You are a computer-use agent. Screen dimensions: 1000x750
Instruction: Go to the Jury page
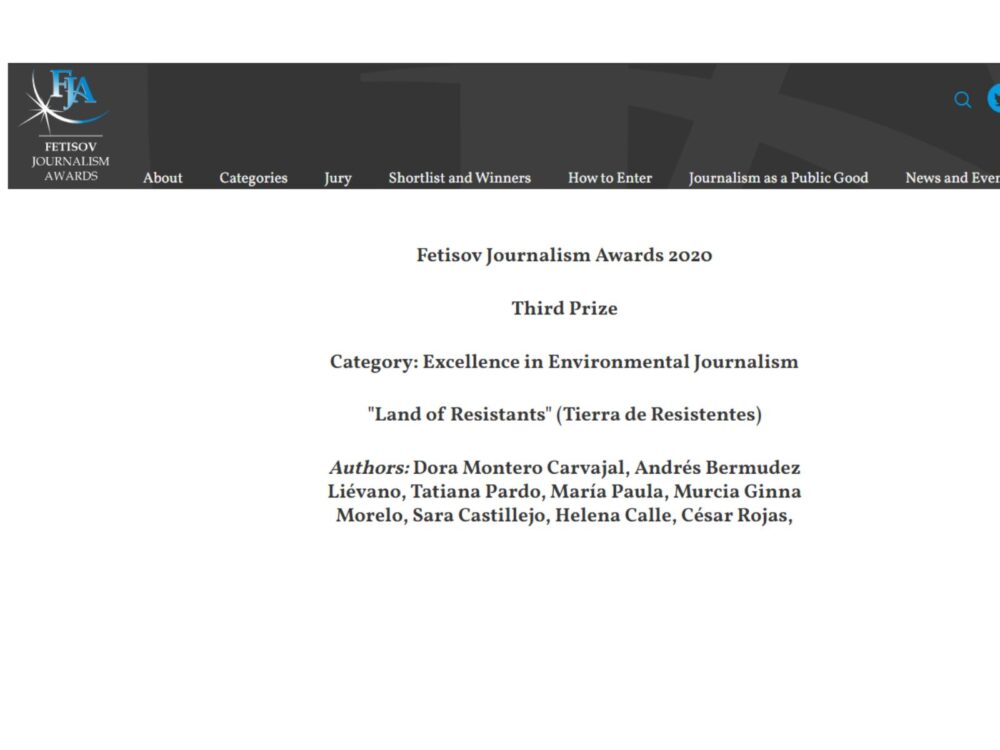pyautogui.click(x=338, y=178)
